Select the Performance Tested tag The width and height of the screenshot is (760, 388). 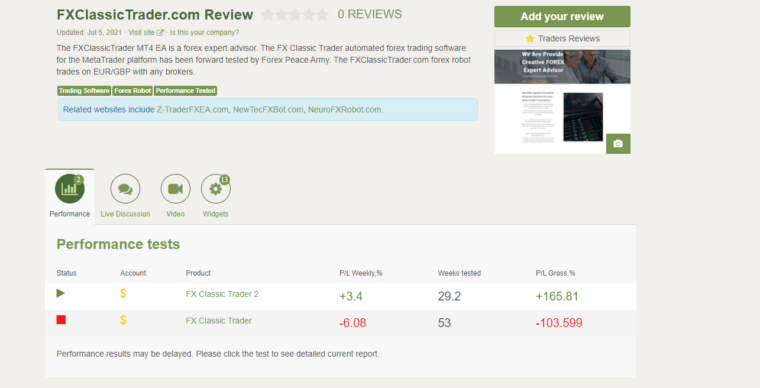tap(186, 91)
